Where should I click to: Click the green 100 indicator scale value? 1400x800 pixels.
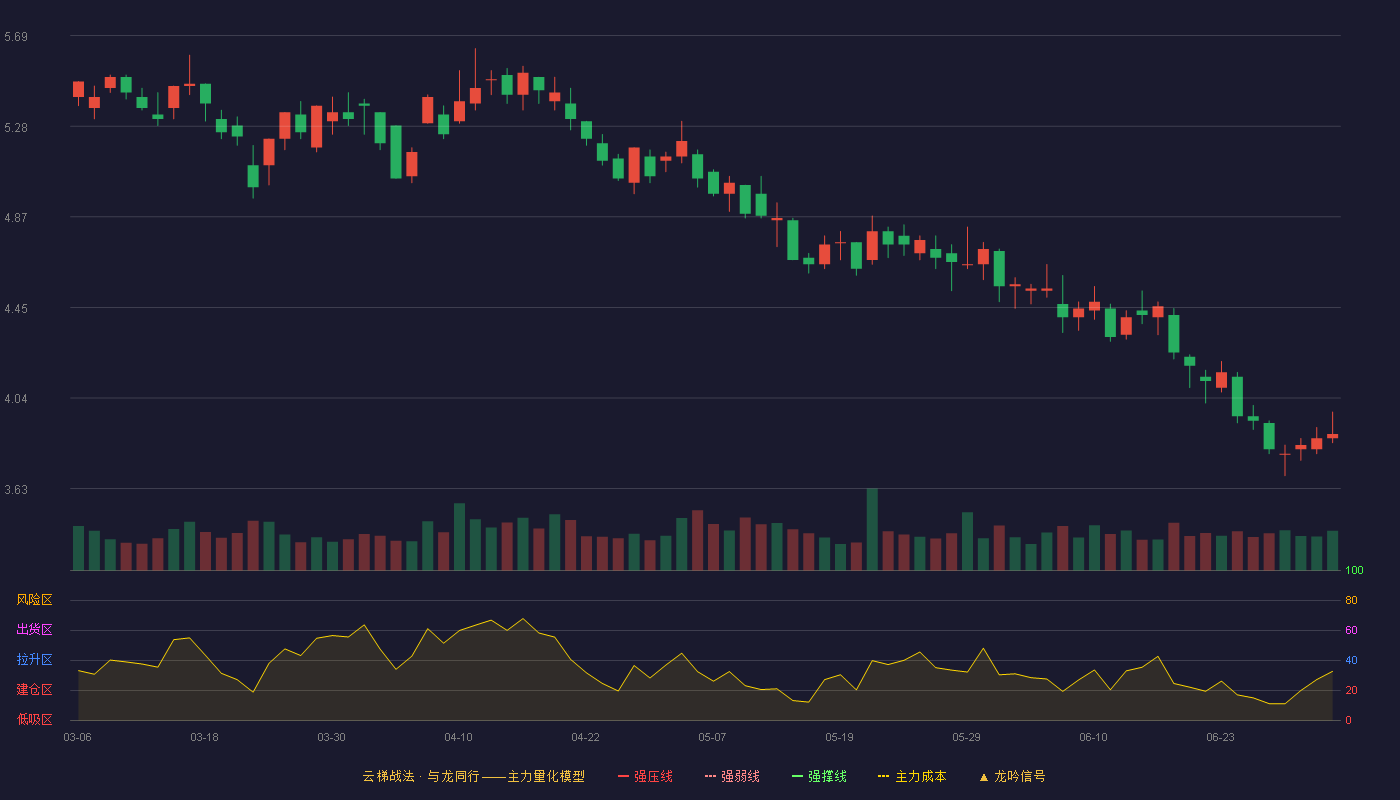click(1355, 570)
